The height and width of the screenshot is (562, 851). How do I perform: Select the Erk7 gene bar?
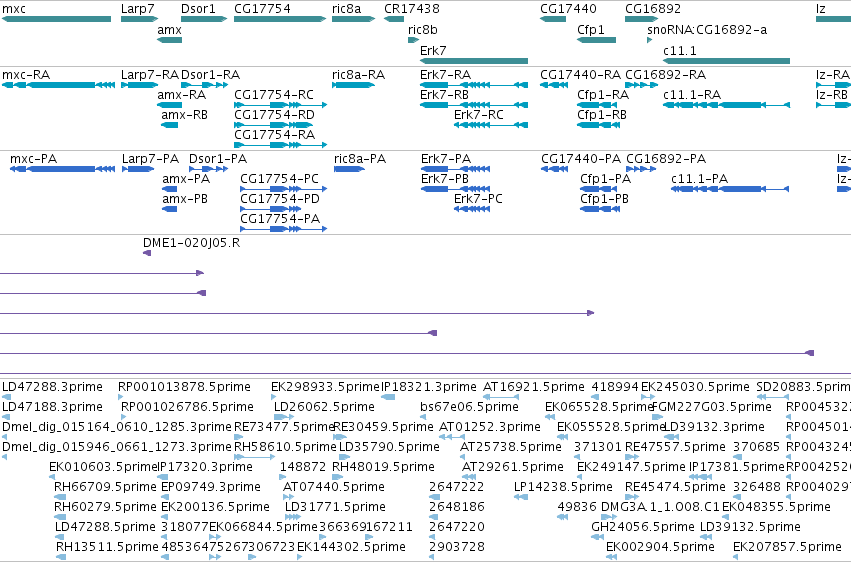click(x=474, y=61)
